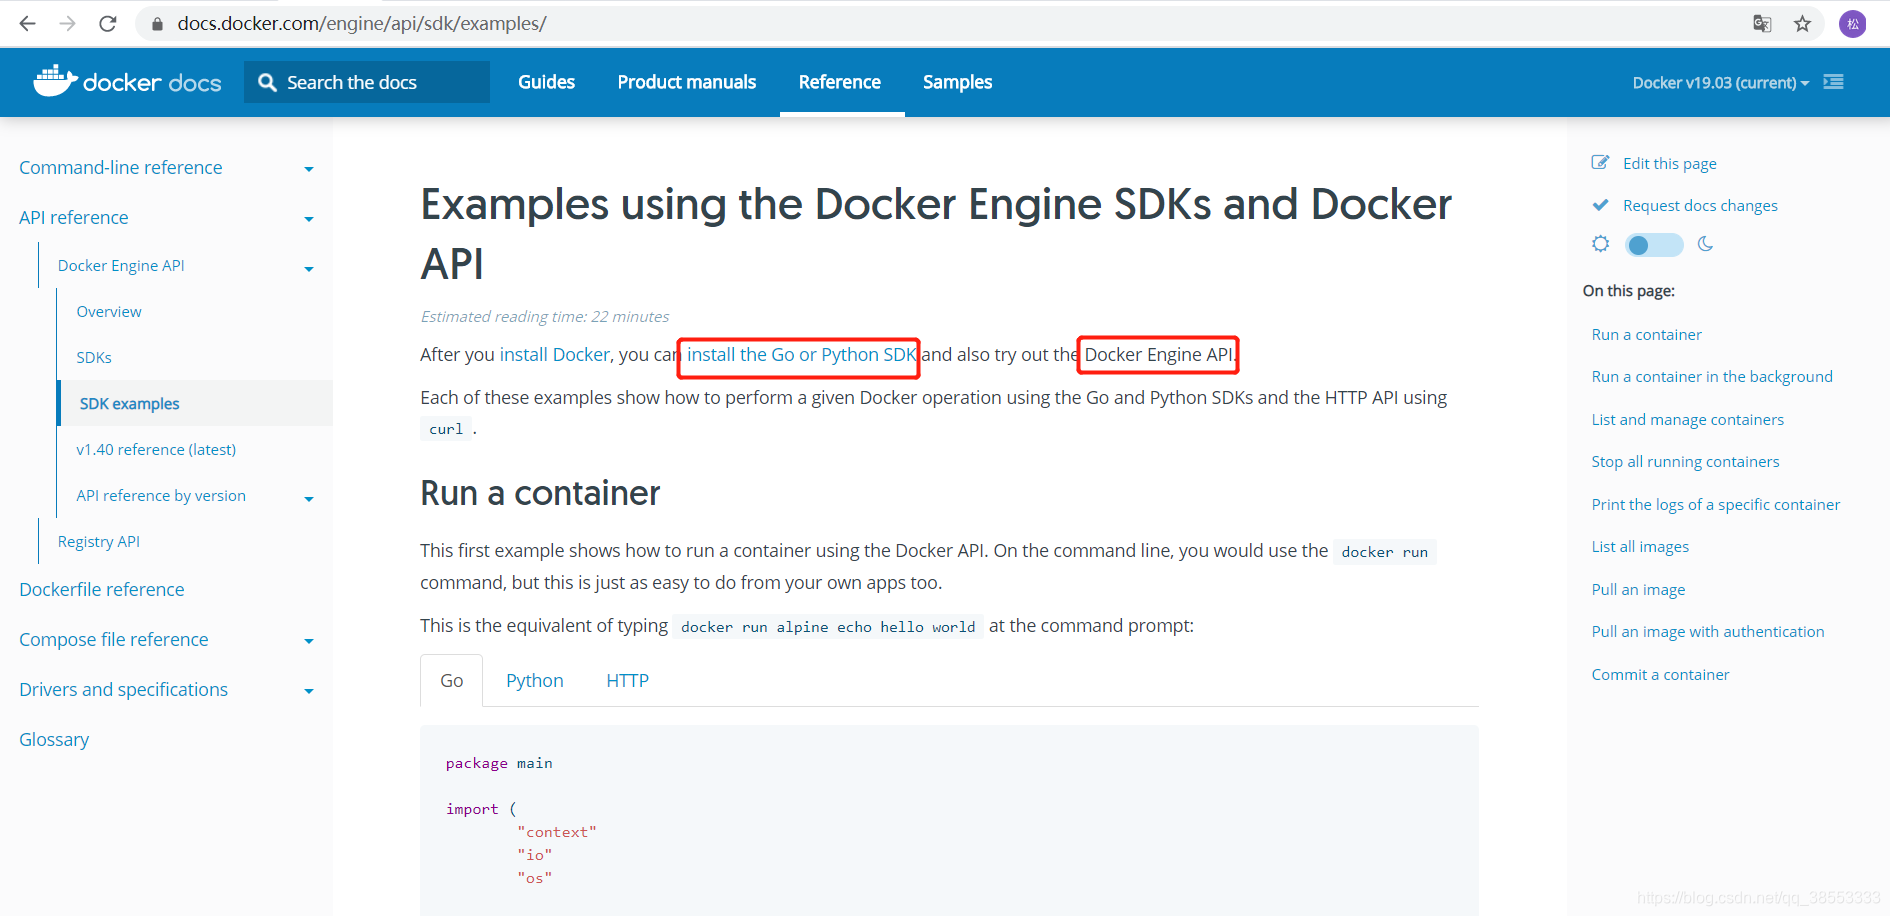Open Registry API in sidebar
Viewport: 1890px width, 916px height.
(x=99, y=541)
